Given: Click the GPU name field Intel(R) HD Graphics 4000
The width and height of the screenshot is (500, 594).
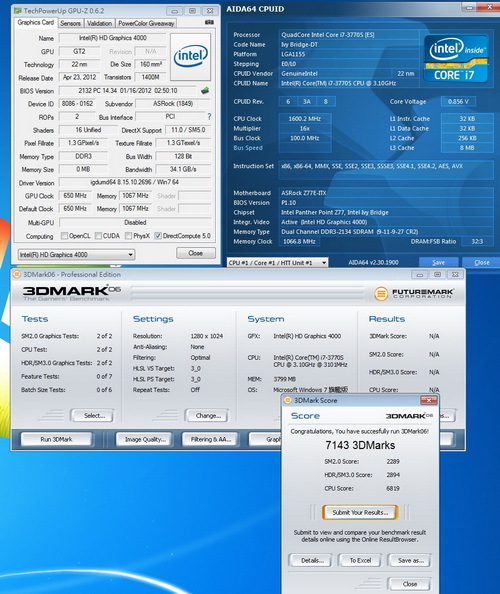Looking at the screenshot, I should (113, 38).
